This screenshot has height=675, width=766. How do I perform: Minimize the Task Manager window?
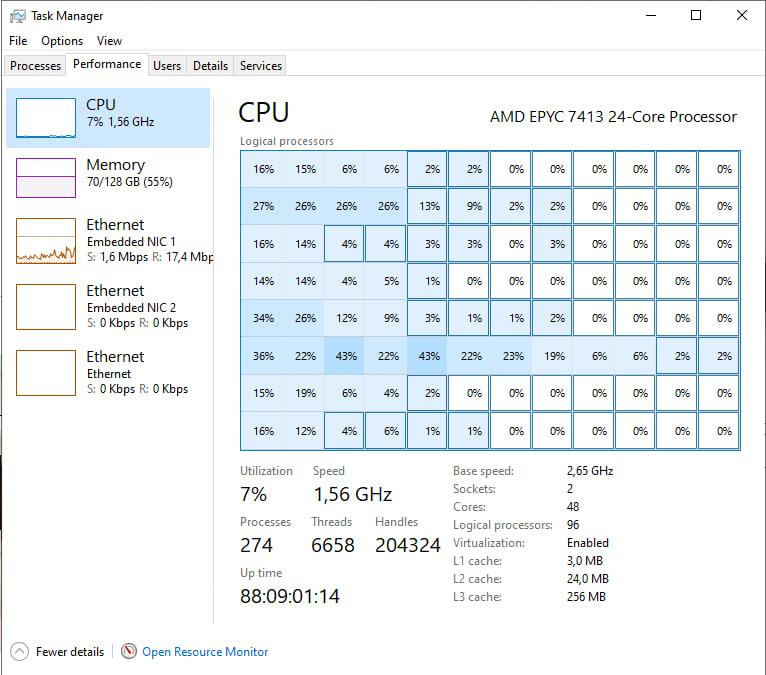click(651, 16)
